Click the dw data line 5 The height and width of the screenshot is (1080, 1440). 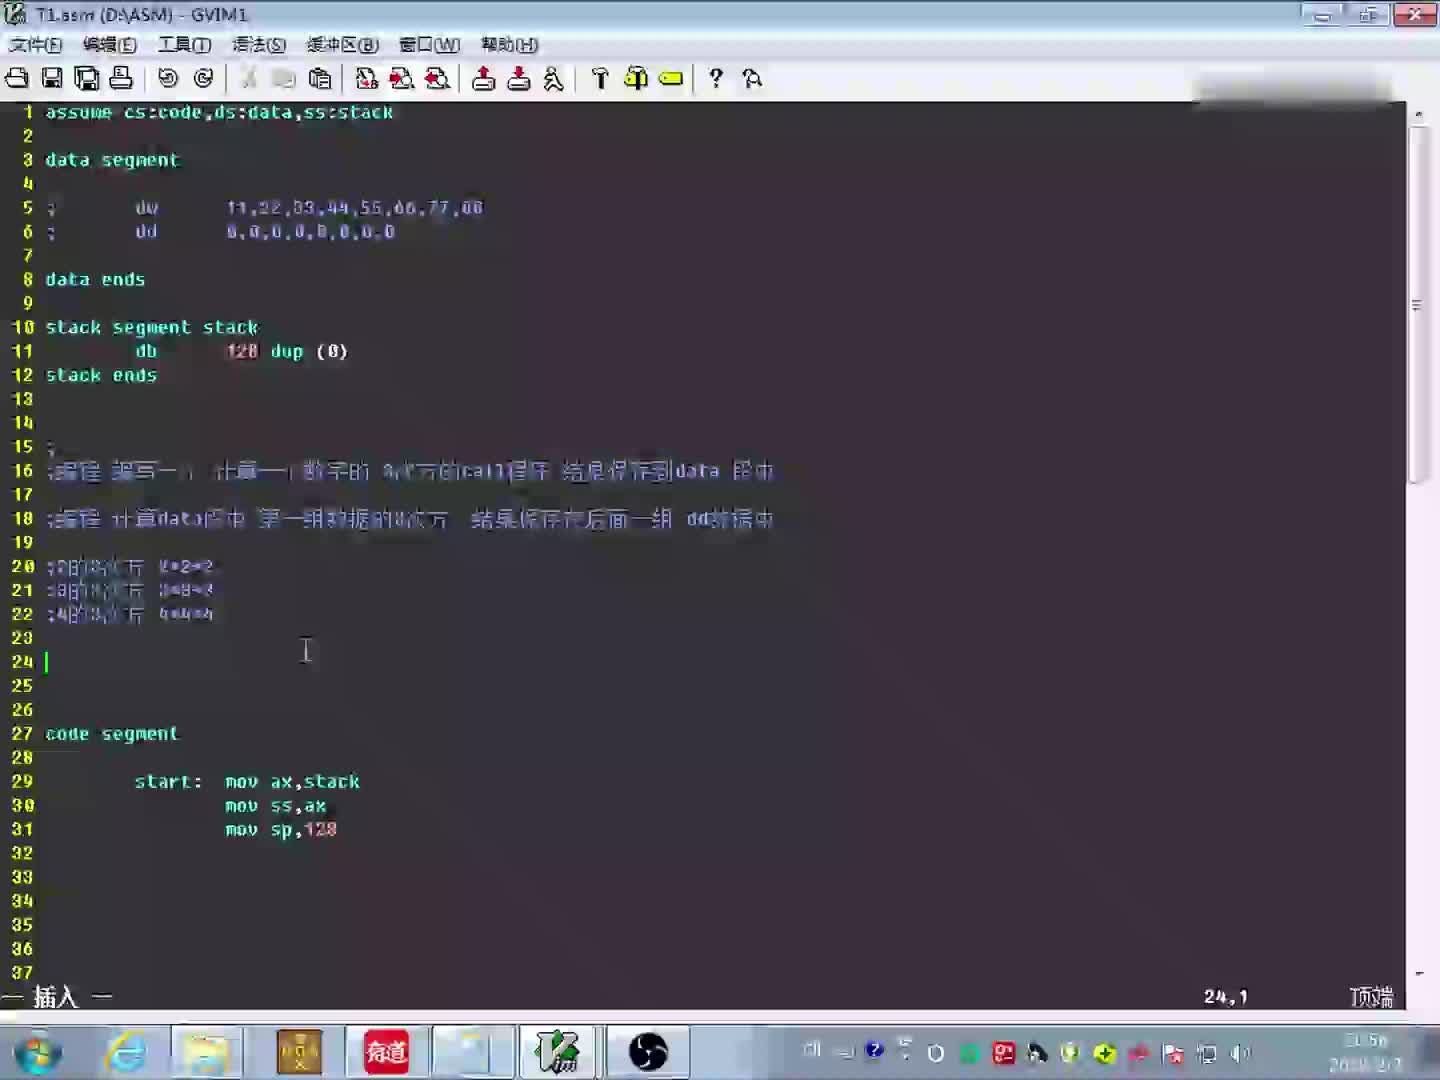265,208
